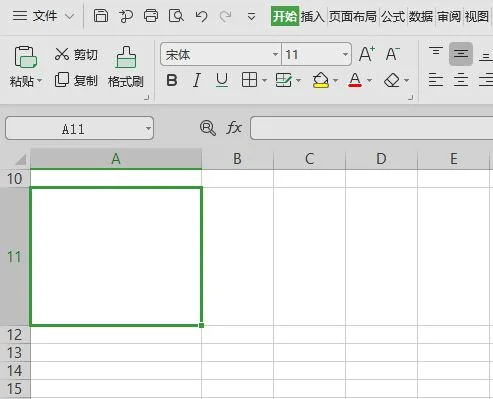Click the clear eraser icon

click(392, 80)
